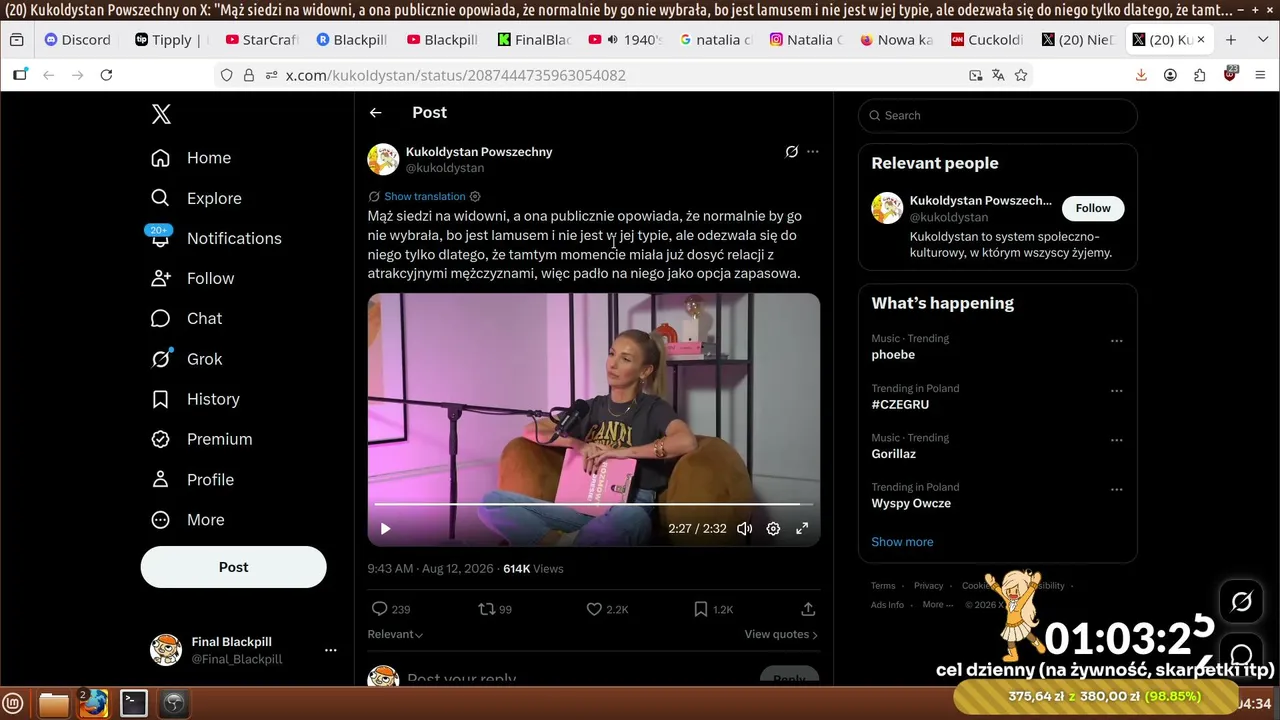
Task: Open more options for Gorillaz trend
Action: (x=1117, y=440)
